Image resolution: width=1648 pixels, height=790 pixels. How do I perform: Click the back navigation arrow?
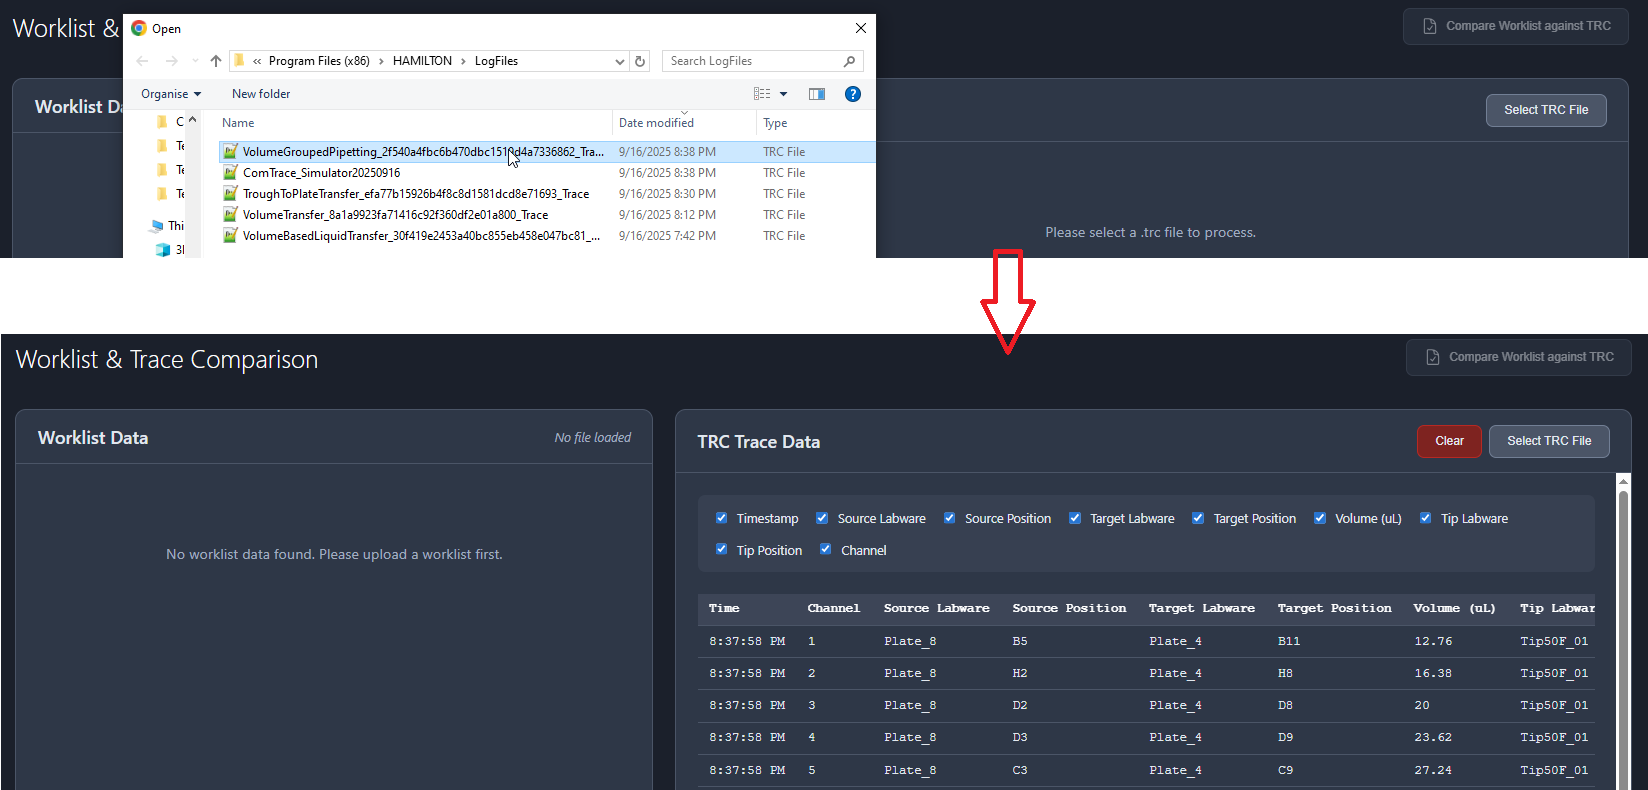(x=142, y=61)
